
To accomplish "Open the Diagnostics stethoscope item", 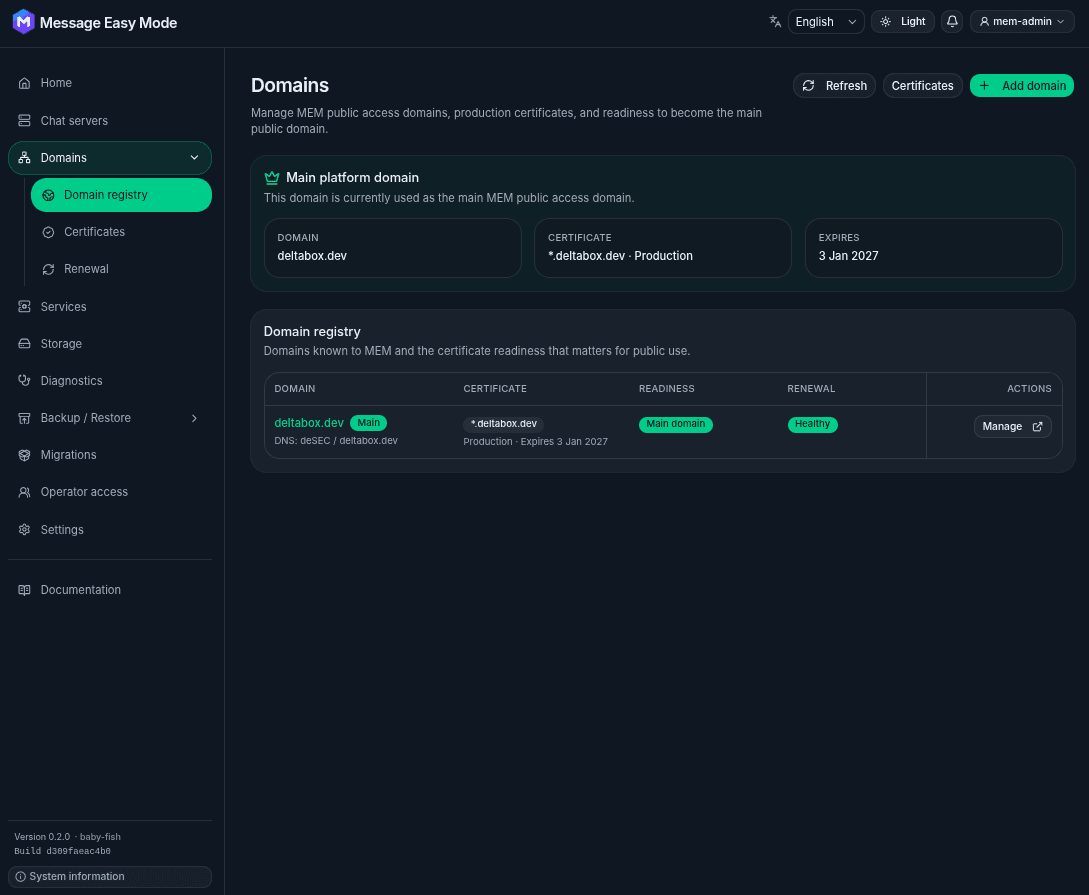I will [x=110, y=380].
